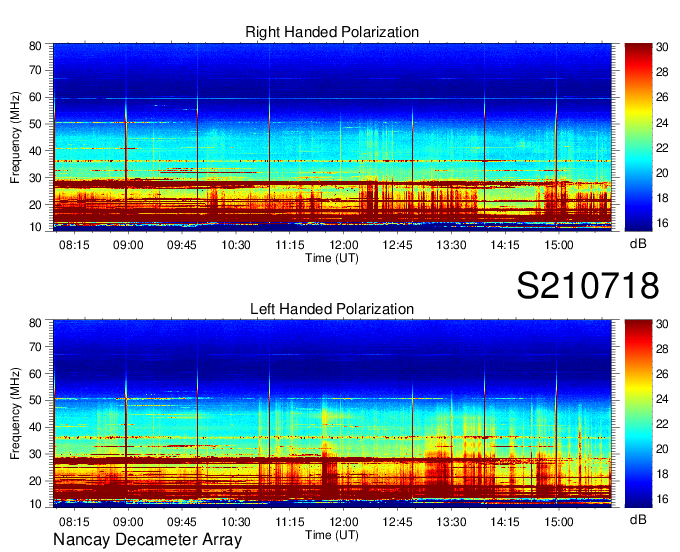Click 13:30 tick on Right Handed time axis
The image size is (680, 552).
(x=451, y=245)
